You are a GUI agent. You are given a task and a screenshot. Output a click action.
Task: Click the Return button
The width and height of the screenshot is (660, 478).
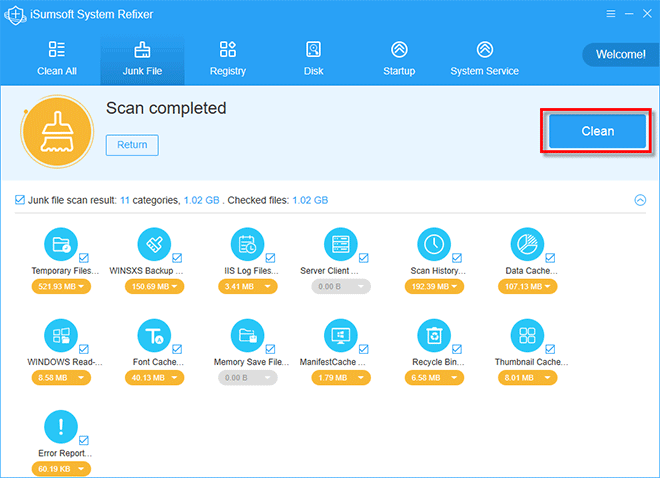pos(132,145)
